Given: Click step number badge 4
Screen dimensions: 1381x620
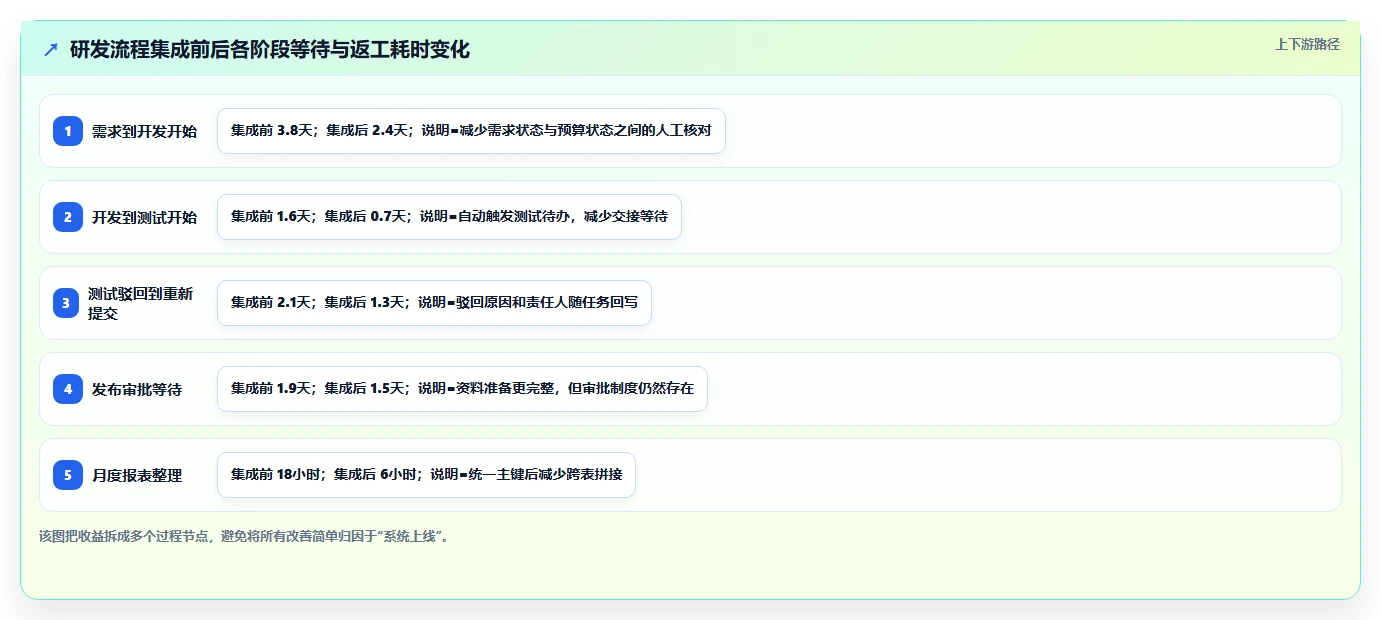Looking at the screenshot, I should 68,389.
